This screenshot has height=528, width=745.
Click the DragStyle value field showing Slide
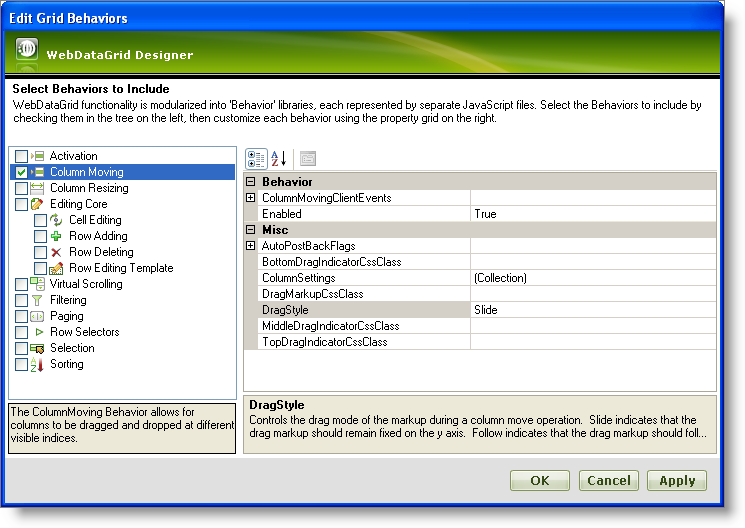pyautogui.click(x=592, y=310)
